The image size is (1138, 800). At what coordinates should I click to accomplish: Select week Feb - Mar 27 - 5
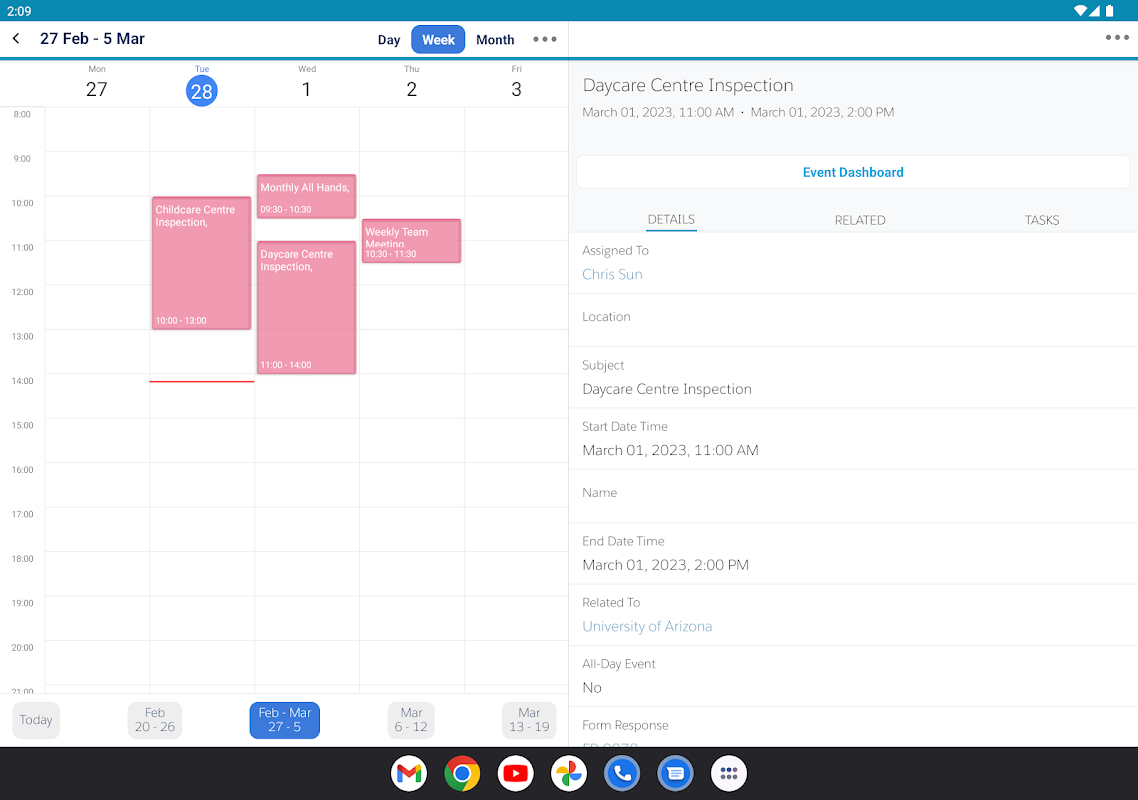[284, 720]
